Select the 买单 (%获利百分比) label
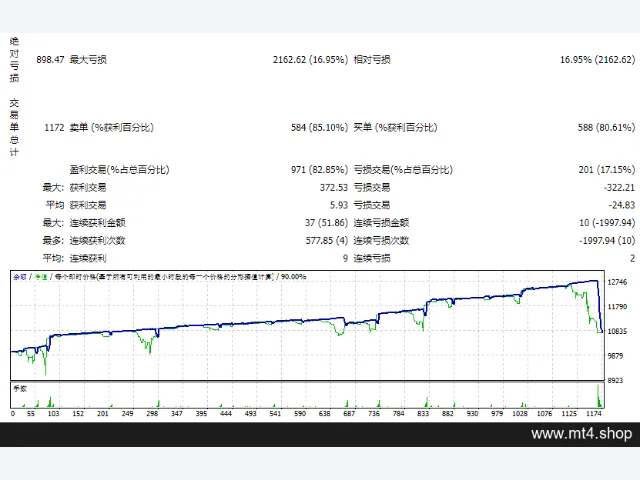640x480 pixels. click(395, 127)
